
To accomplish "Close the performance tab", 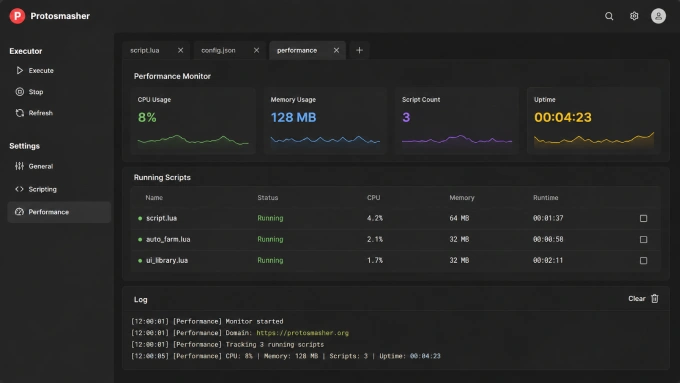I will (x=336, y=50).
